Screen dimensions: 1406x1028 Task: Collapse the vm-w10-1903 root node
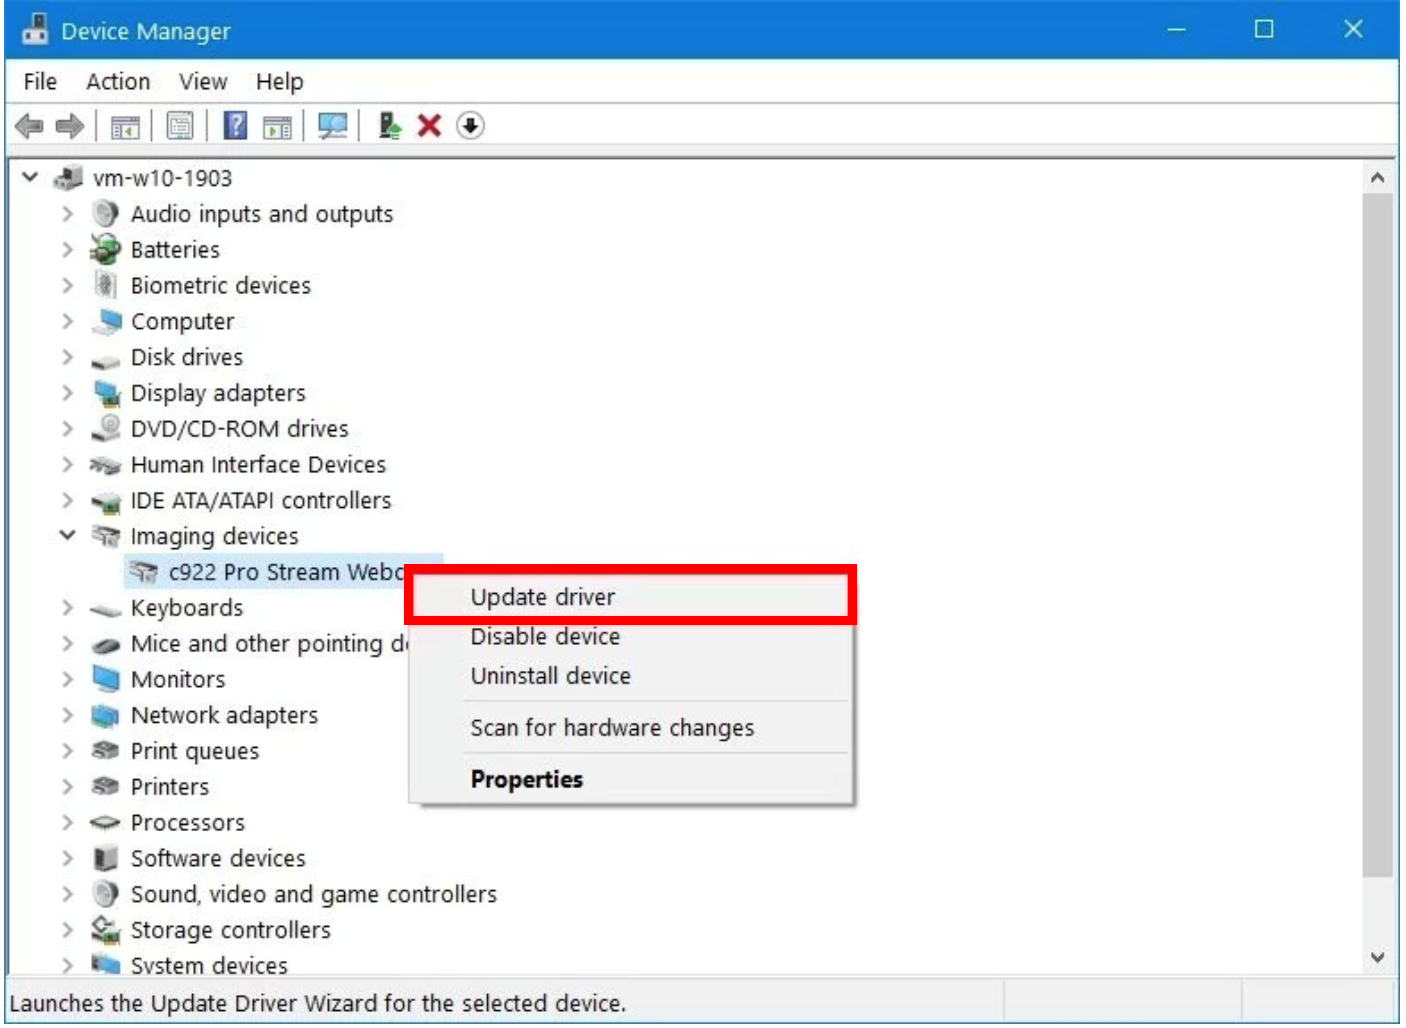[x=30, y=177]
